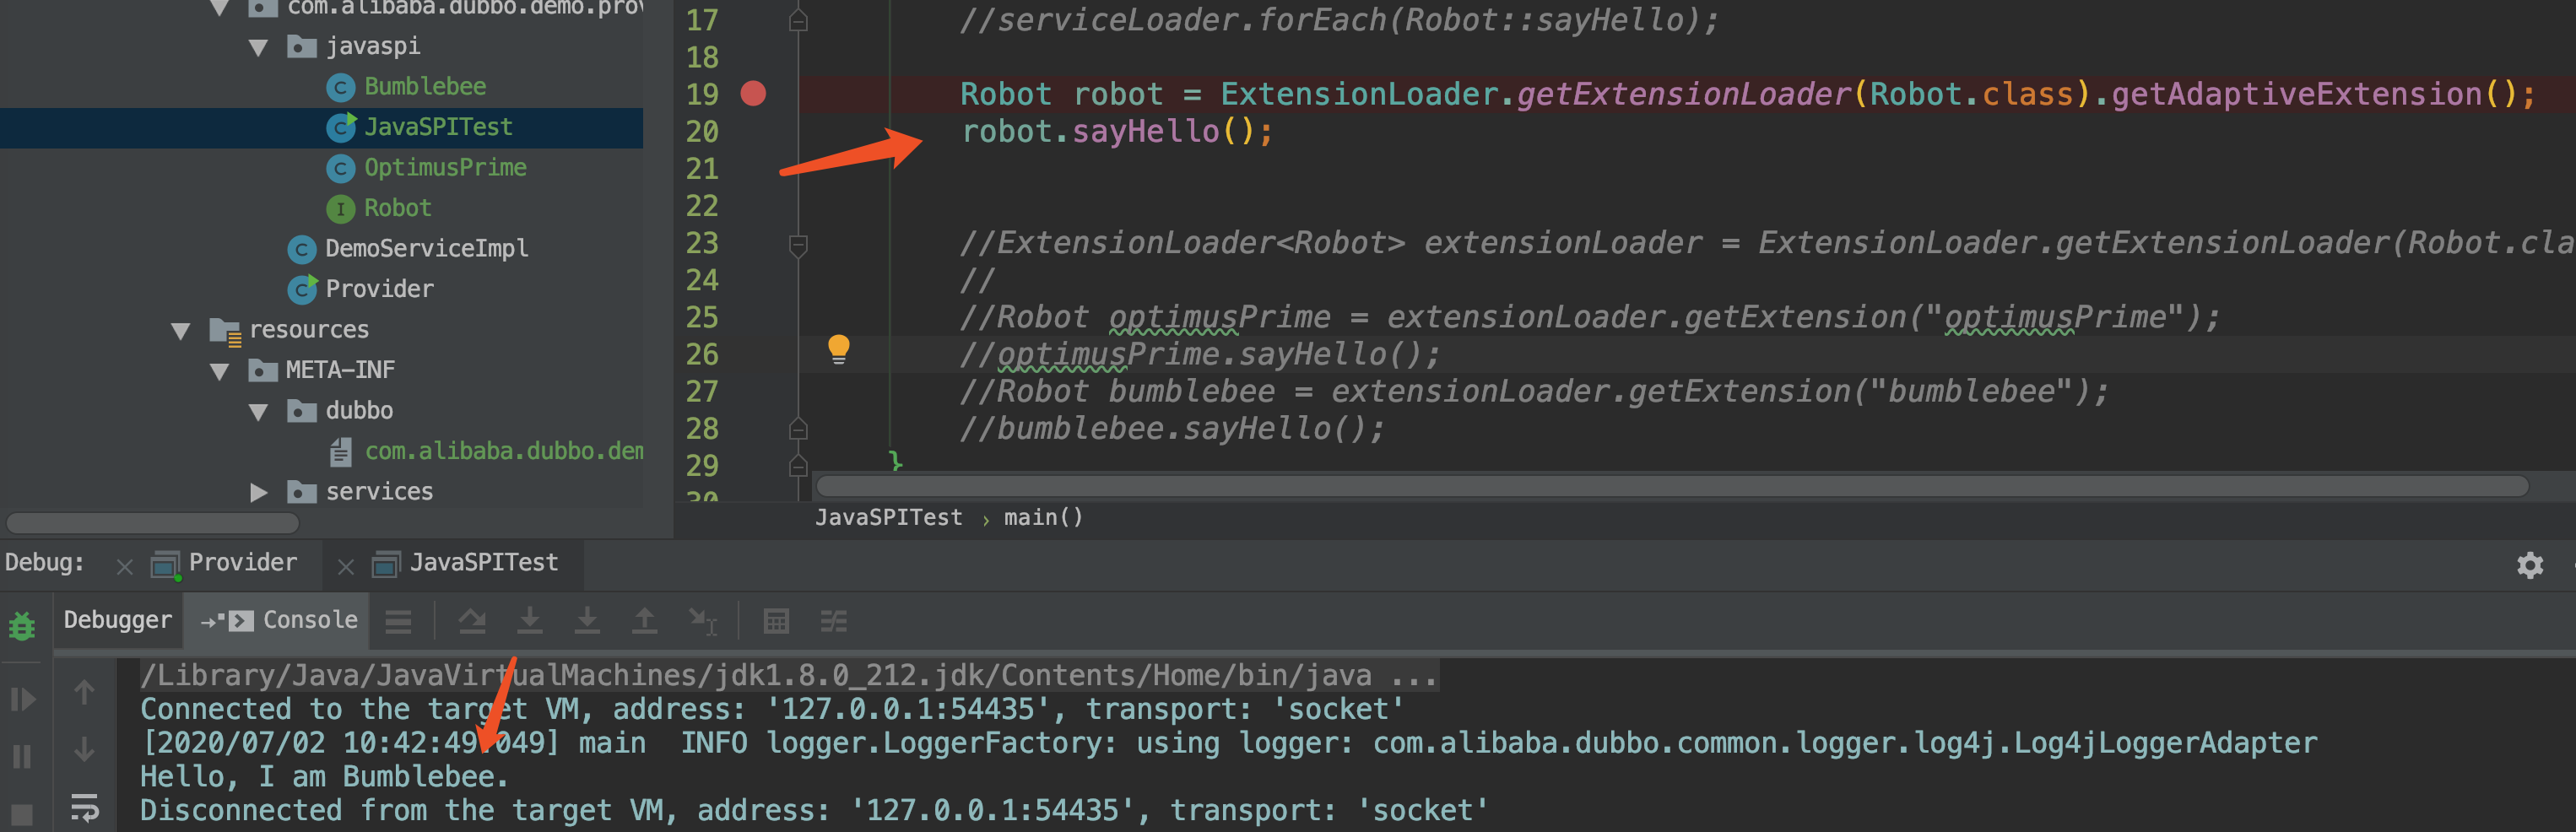Click the Force Step Into icon

pos(587,622)
